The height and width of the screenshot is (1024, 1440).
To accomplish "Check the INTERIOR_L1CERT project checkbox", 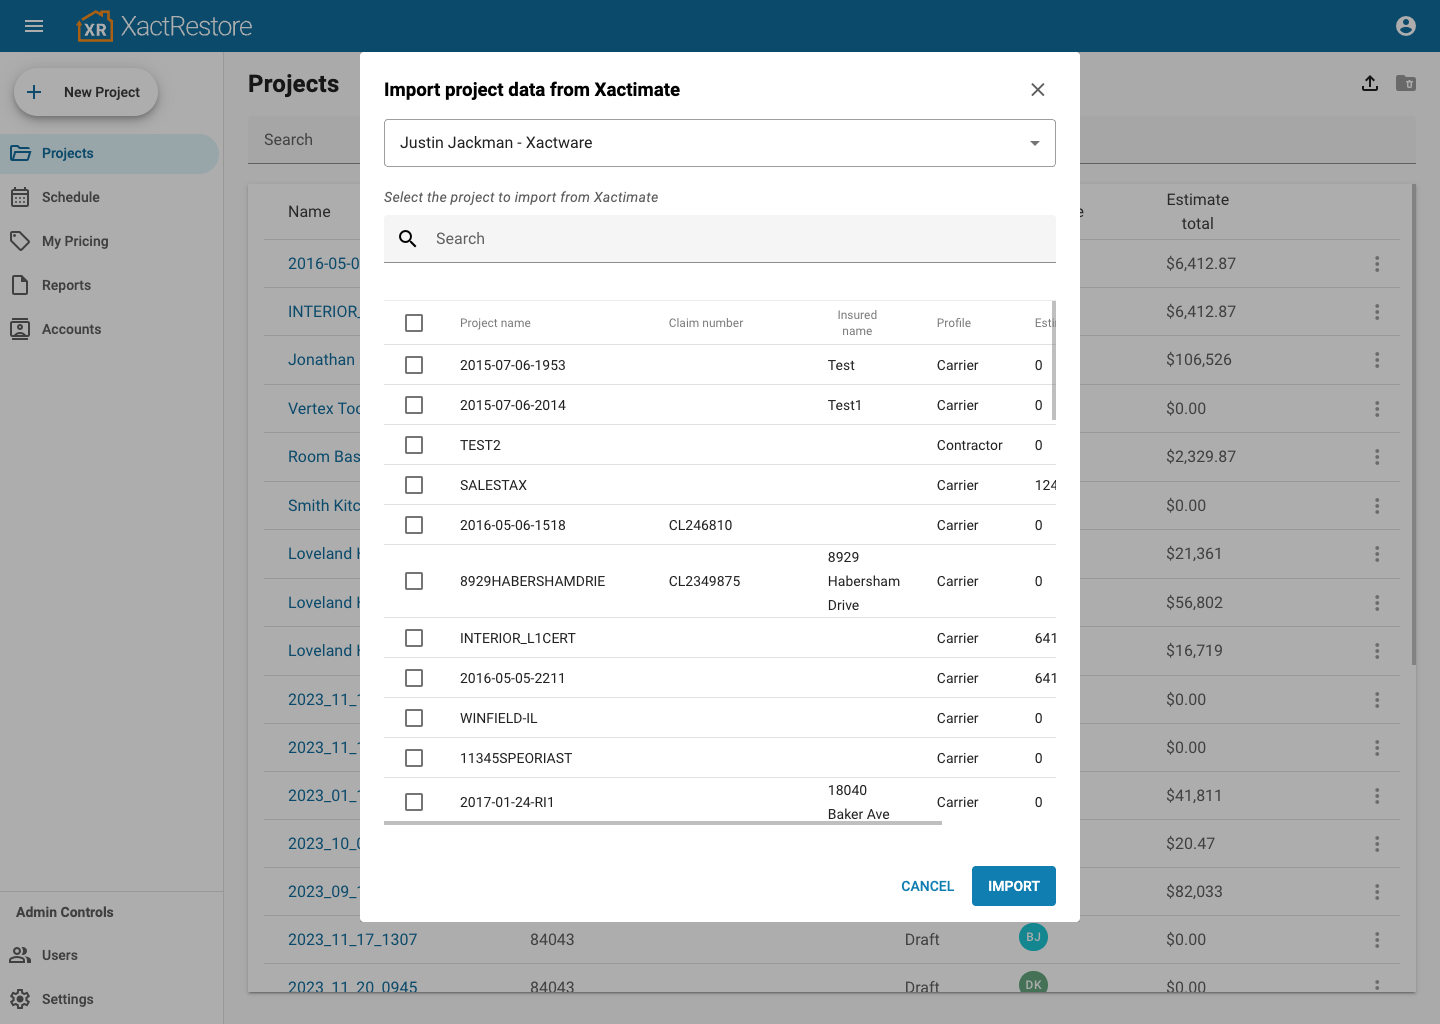I will (x=414, y=638).
